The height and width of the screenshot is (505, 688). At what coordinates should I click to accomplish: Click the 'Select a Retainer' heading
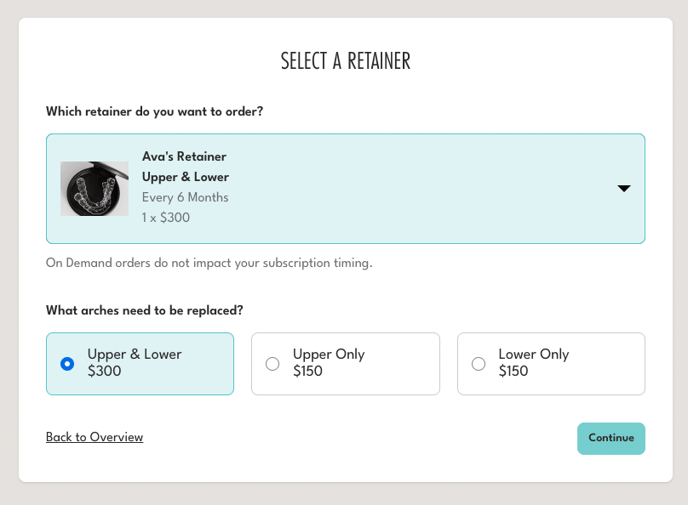(x=345, y=61)
